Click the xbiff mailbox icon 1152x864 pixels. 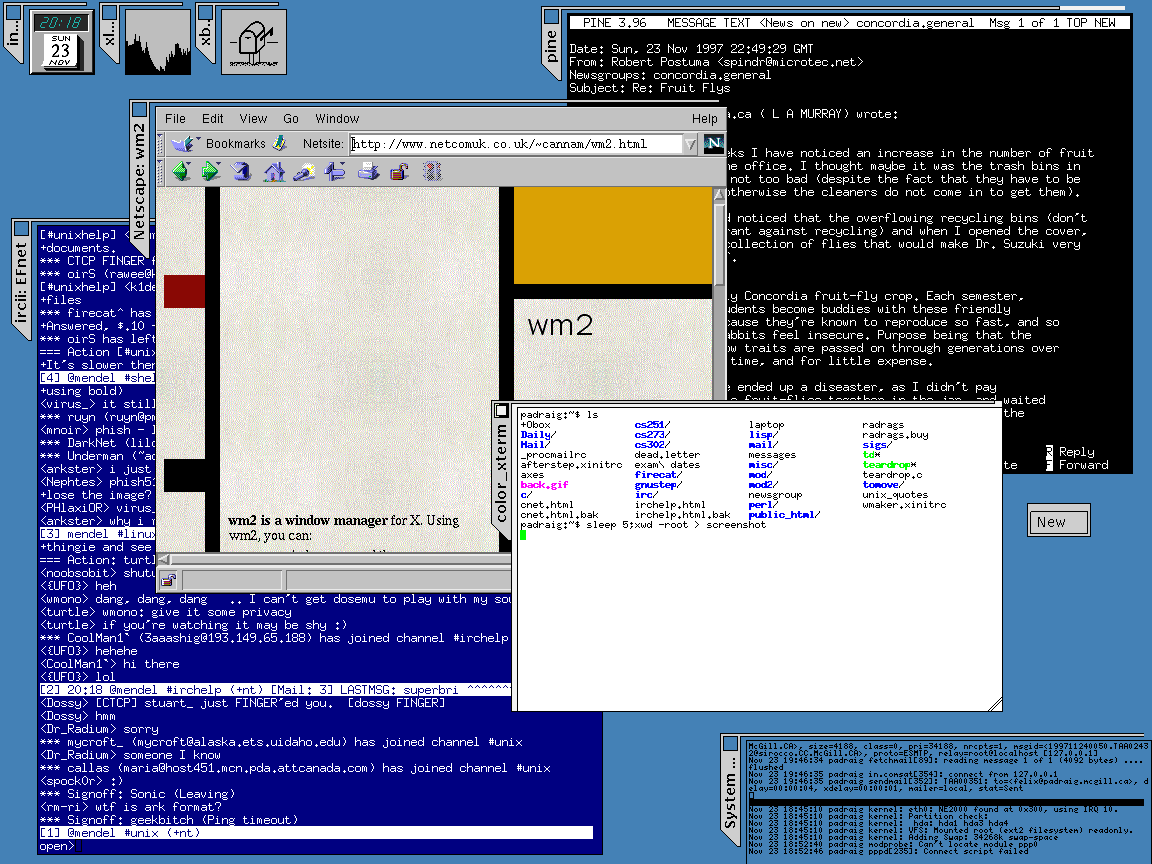[253, 42]
